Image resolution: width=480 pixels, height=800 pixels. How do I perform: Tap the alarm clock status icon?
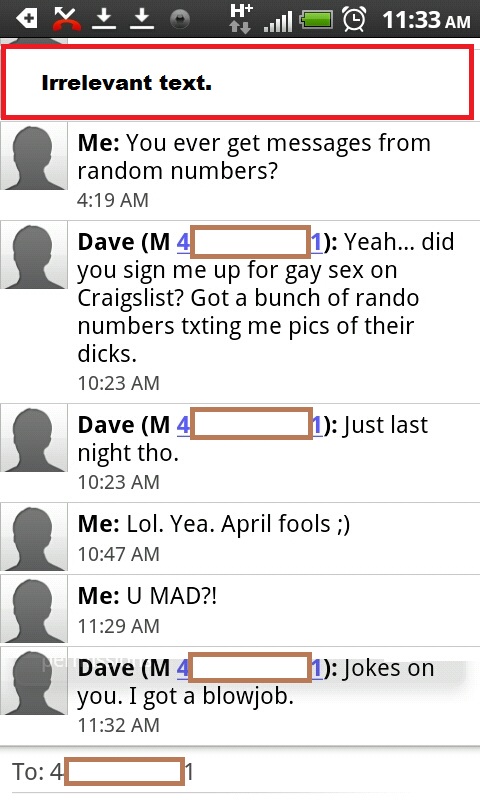click(x=353, y=19)
